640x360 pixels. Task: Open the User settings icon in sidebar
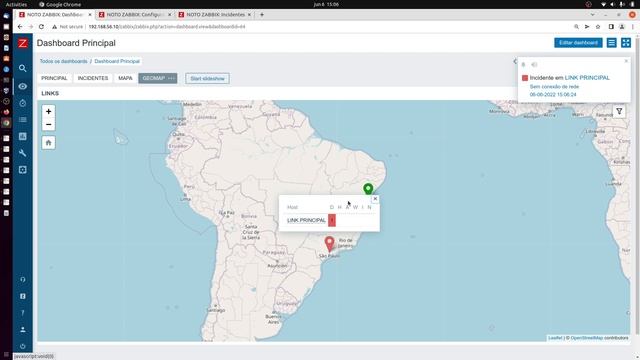23,329
